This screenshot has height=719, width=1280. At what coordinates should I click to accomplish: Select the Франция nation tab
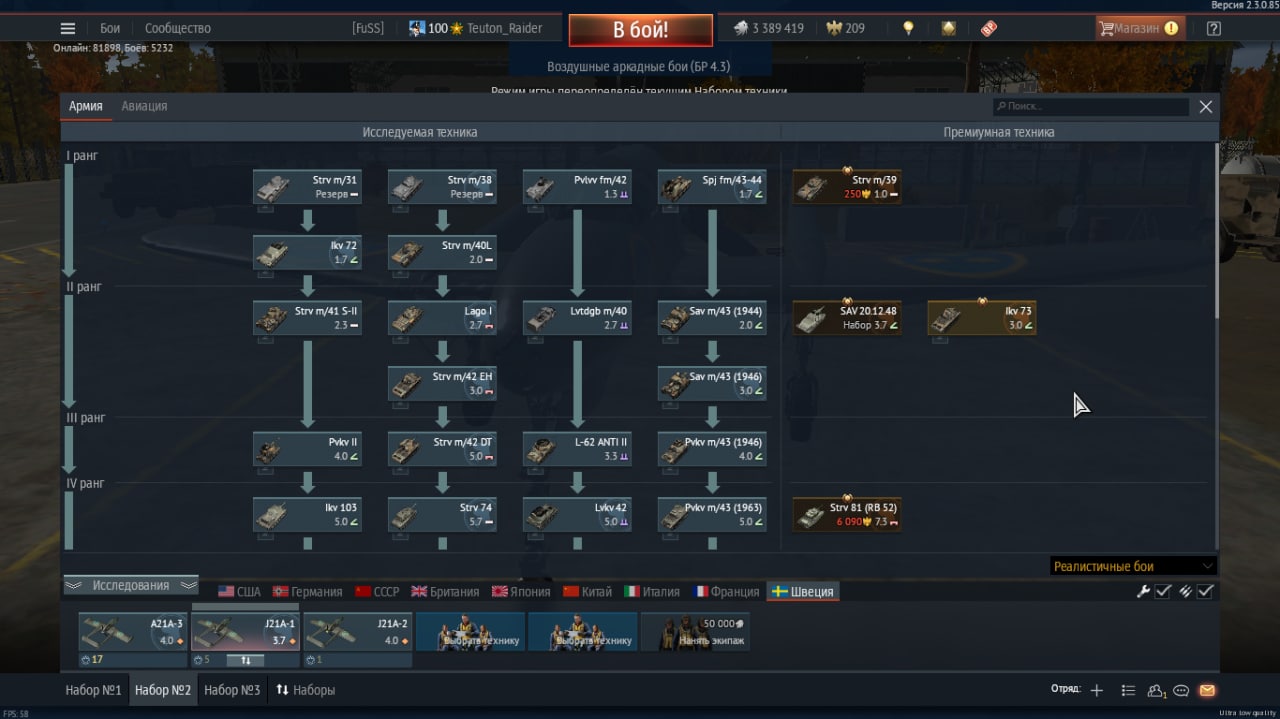pos(725,591)
